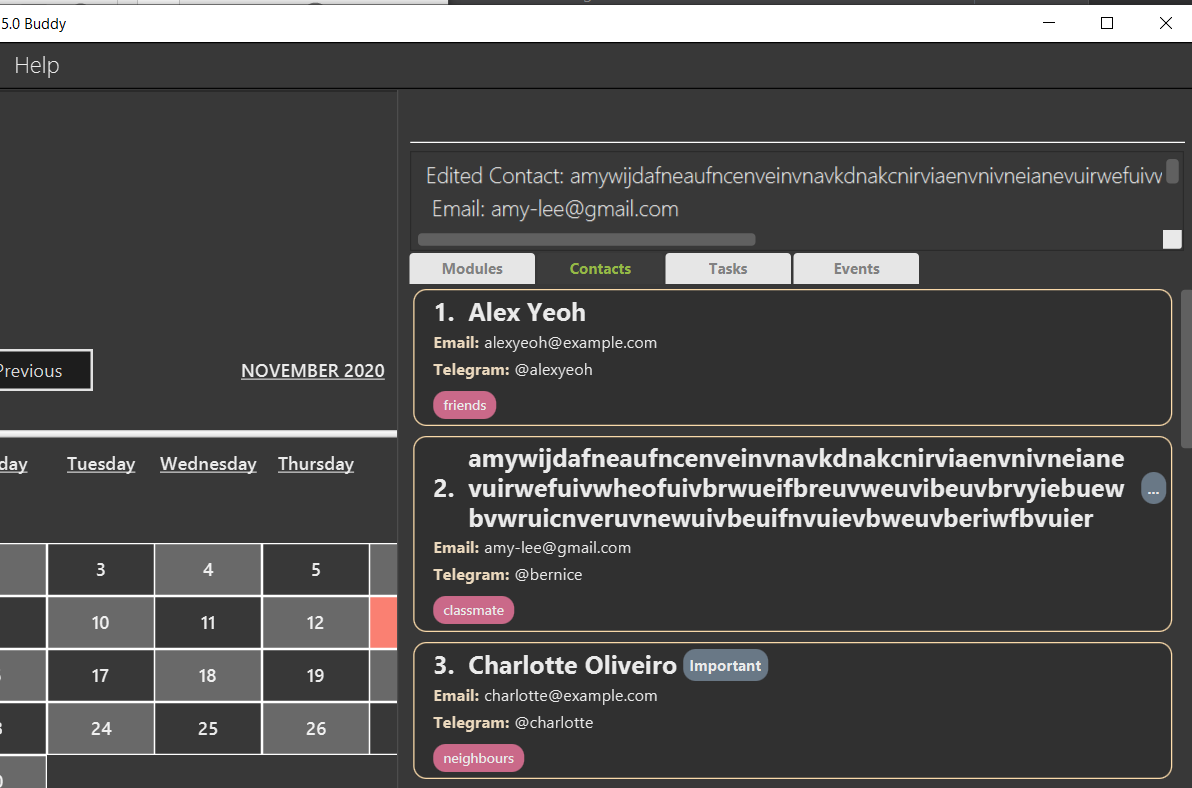This screenshot has width=1192, height=788.
Task: Click Telegram handle @charlotte
Action: (553, 723)
